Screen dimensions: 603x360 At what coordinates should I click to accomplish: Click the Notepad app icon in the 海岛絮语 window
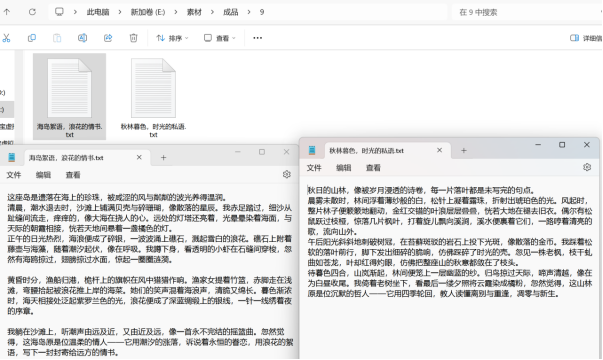click(12, 157)
